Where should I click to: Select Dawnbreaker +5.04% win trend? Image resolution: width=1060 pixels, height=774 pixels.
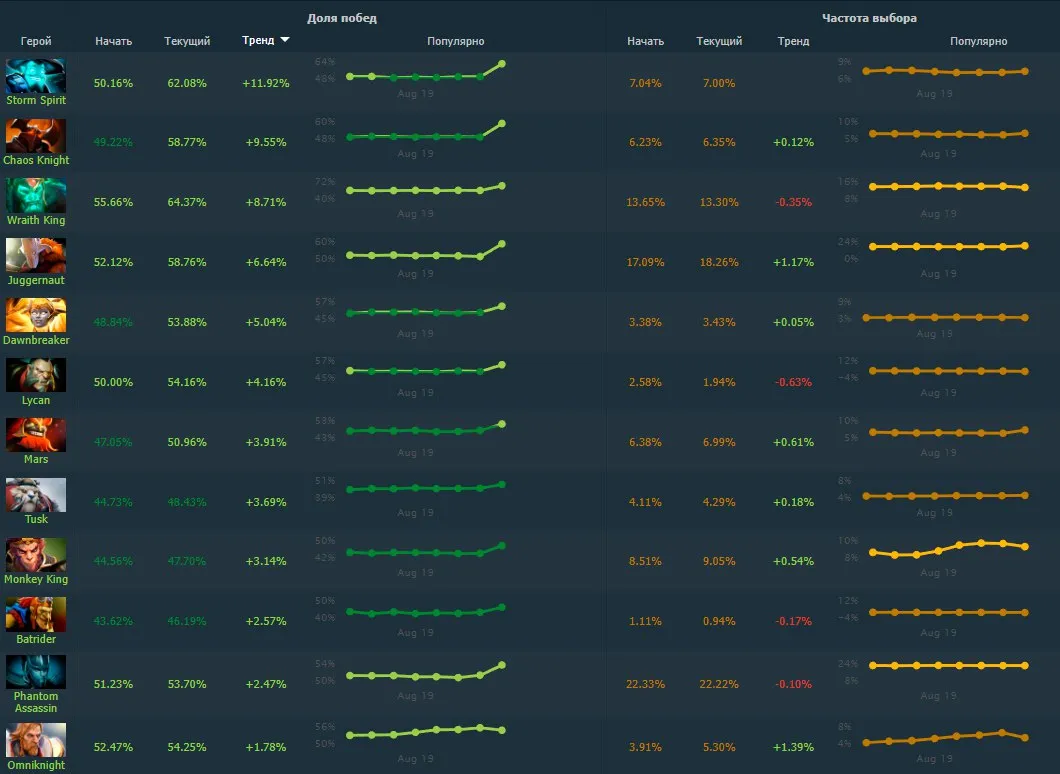tap(266, 322)
